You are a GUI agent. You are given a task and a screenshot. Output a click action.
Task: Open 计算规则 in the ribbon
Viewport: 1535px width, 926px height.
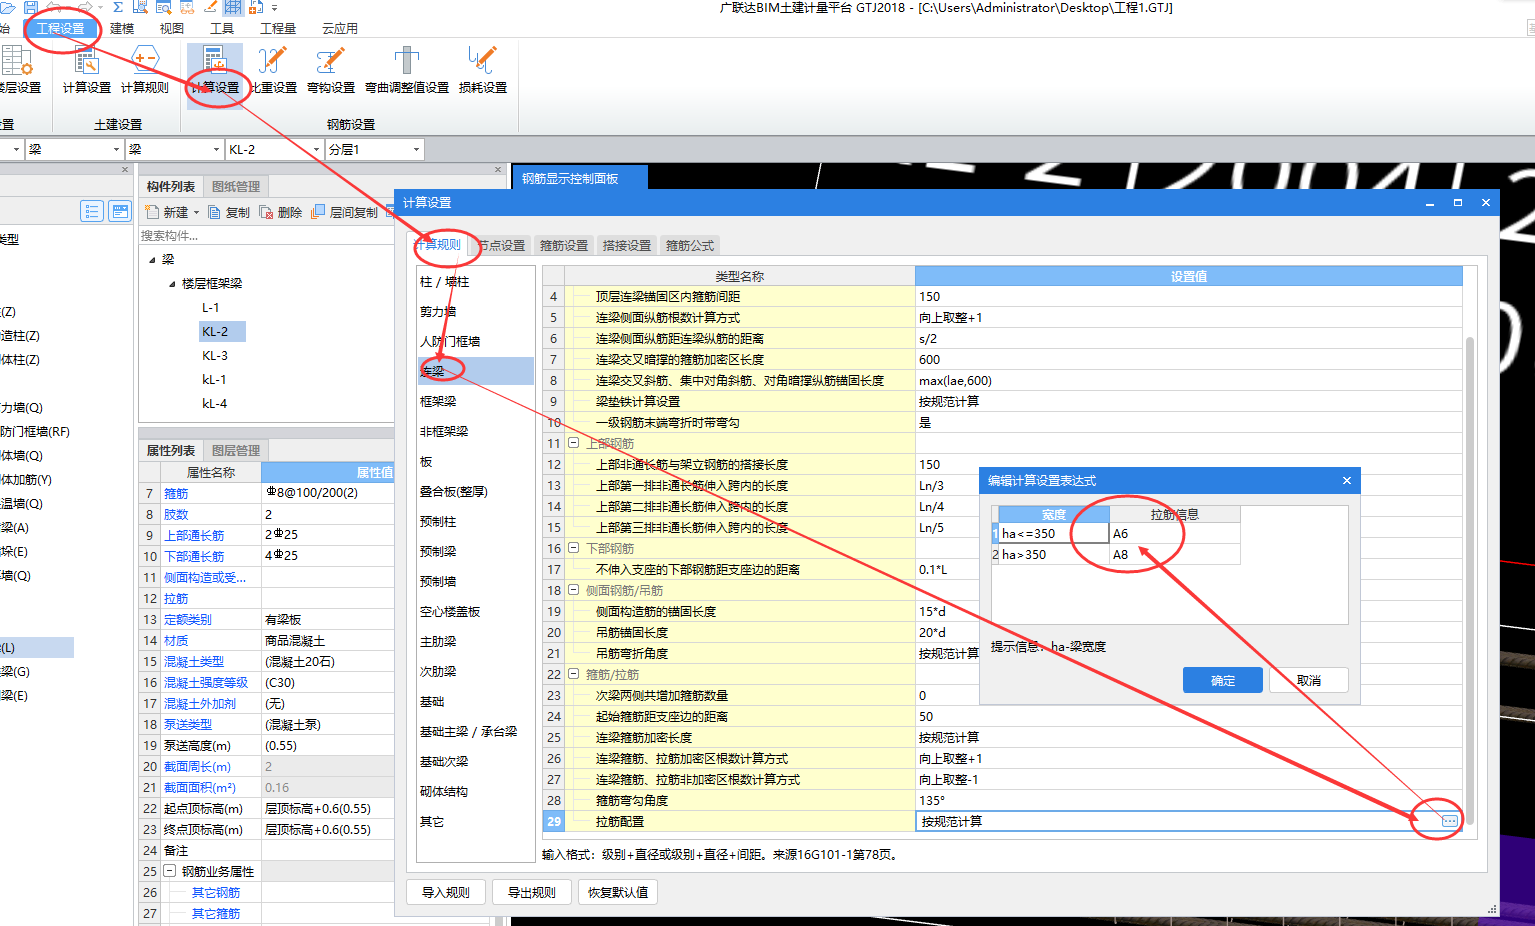point(145,70)
